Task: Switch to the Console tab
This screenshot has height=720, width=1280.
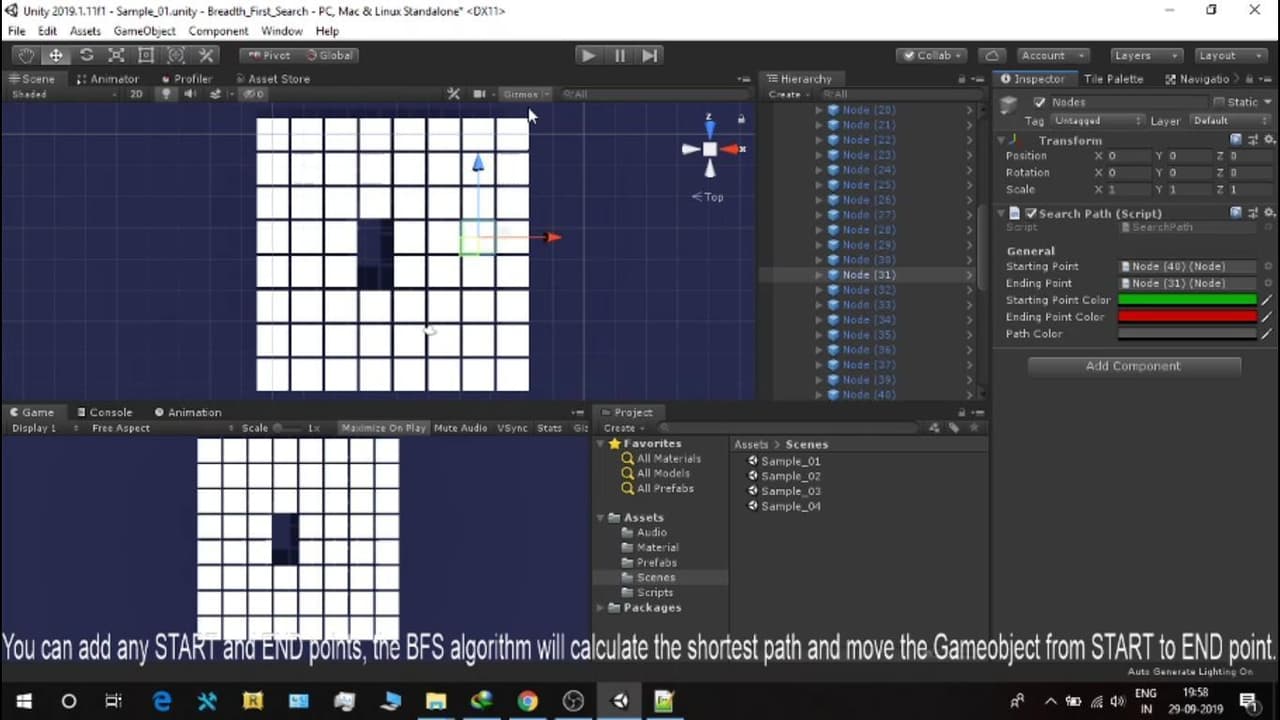Action: point(104,412)
